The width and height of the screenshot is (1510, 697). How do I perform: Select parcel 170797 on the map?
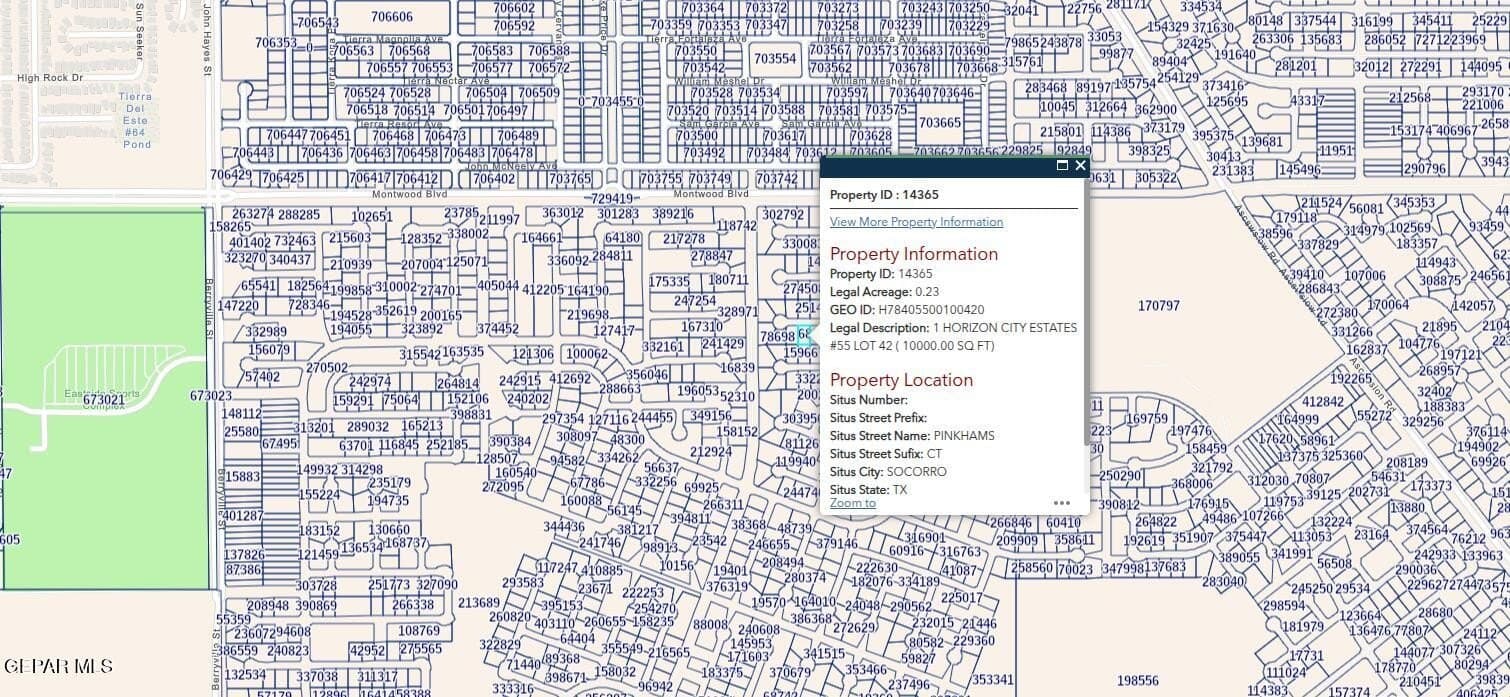pos(1159,306)
